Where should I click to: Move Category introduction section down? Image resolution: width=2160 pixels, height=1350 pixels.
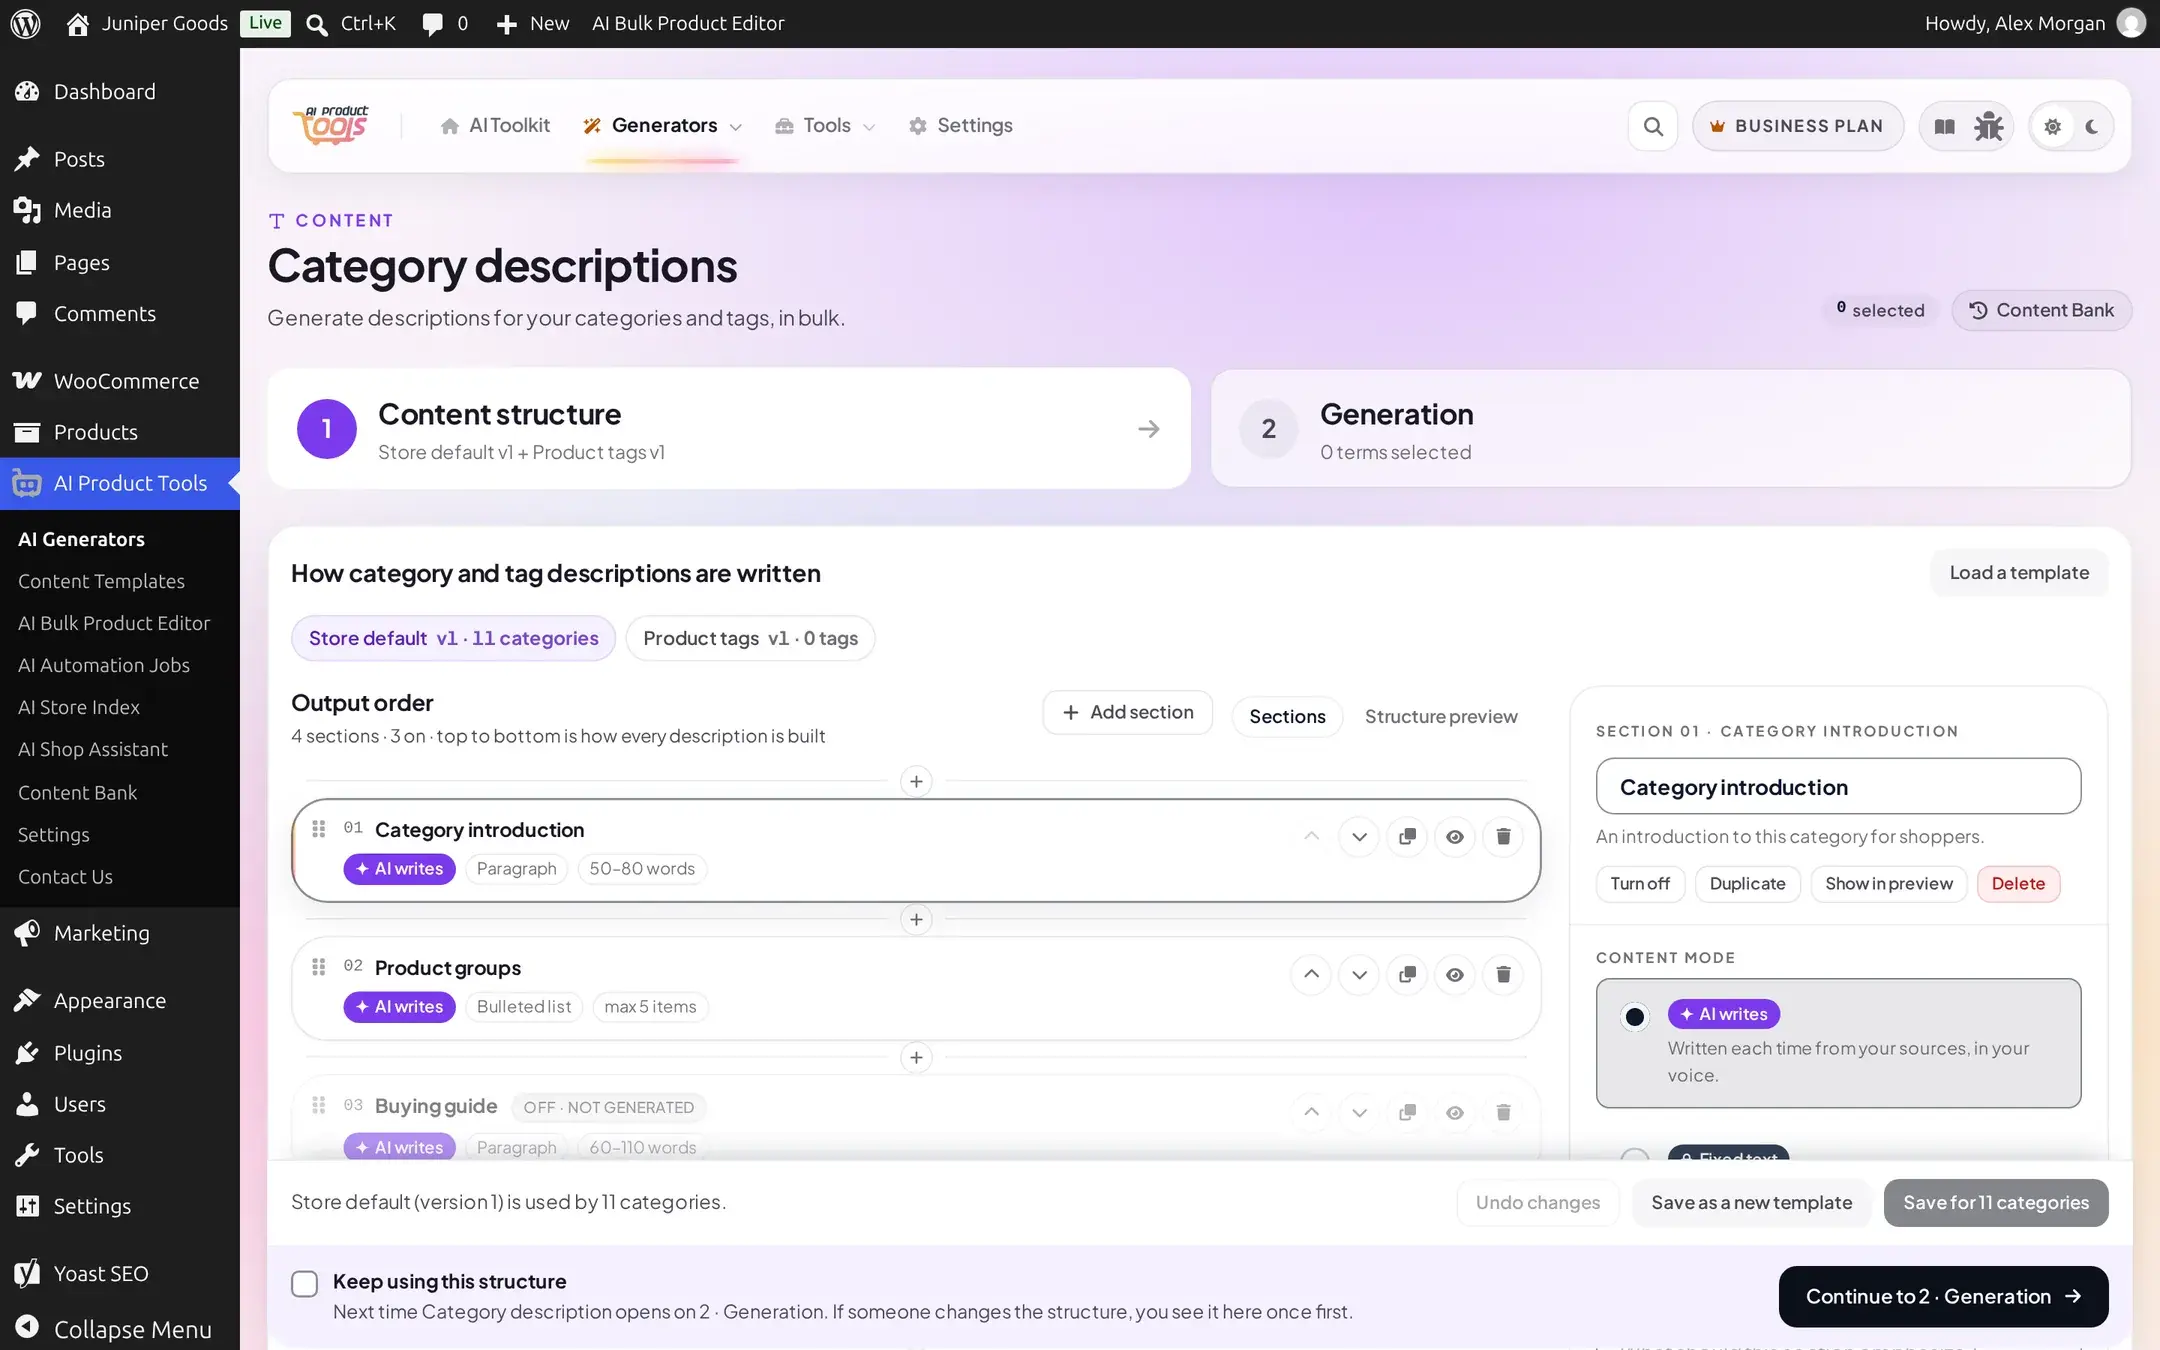pyautogui.click(x=1359, y=837)
